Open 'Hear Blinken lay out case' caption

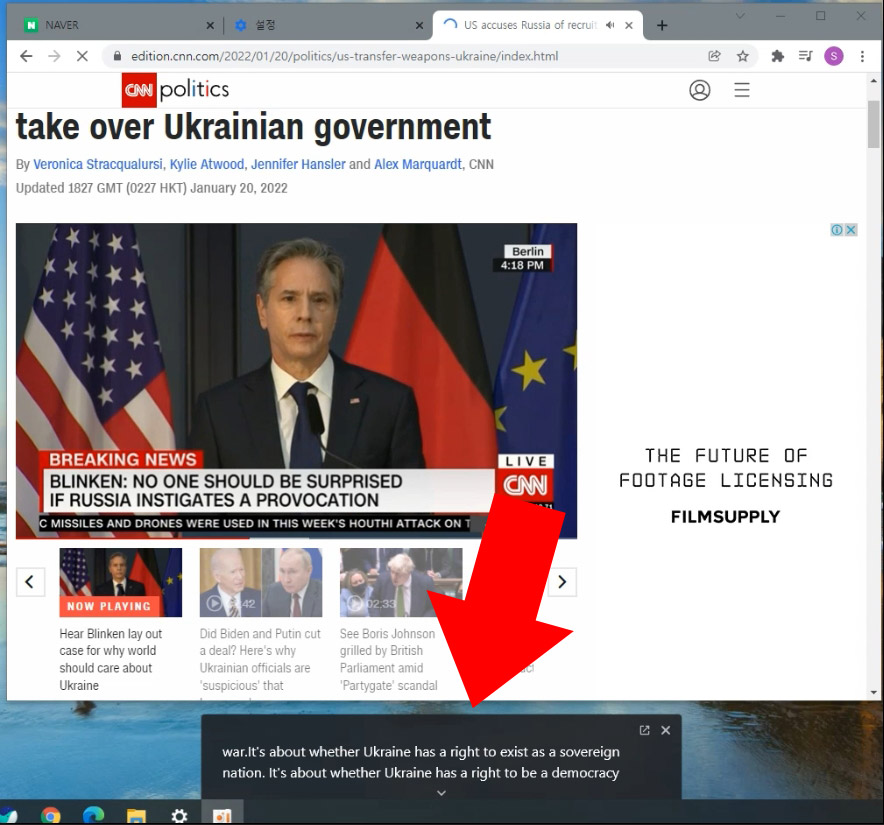click(110, 659)
